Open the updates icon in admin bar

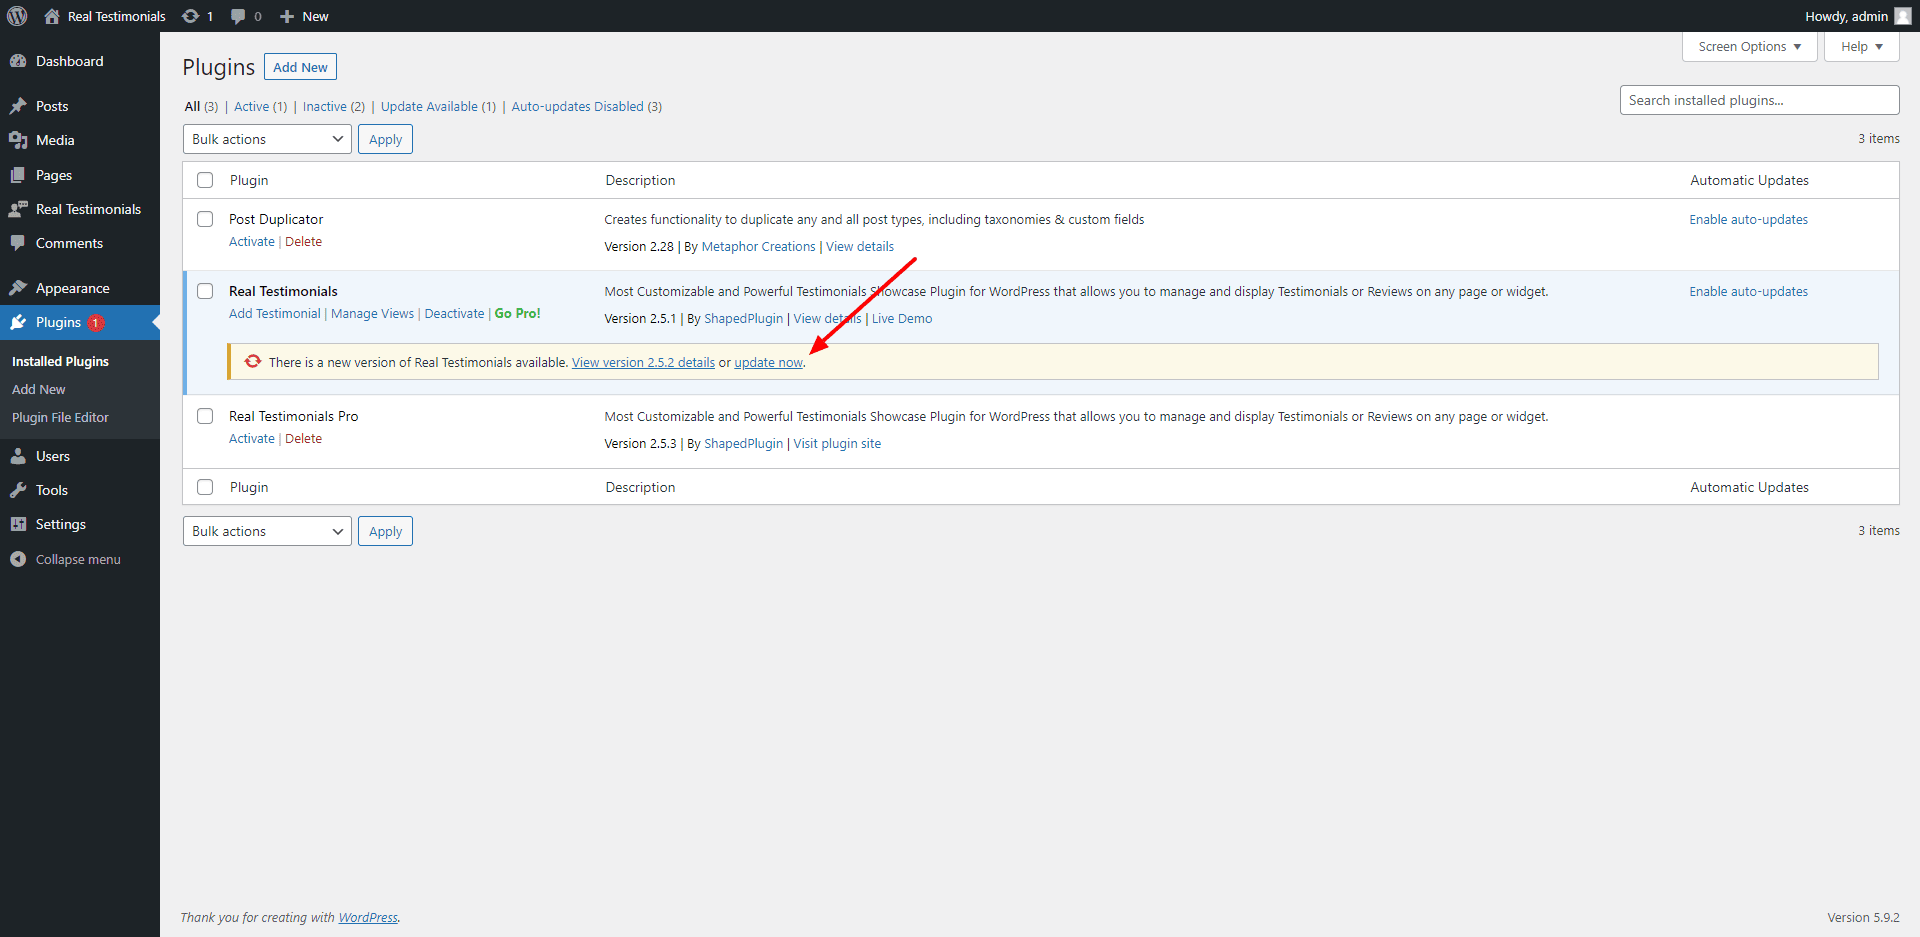(x=191, y=16)
